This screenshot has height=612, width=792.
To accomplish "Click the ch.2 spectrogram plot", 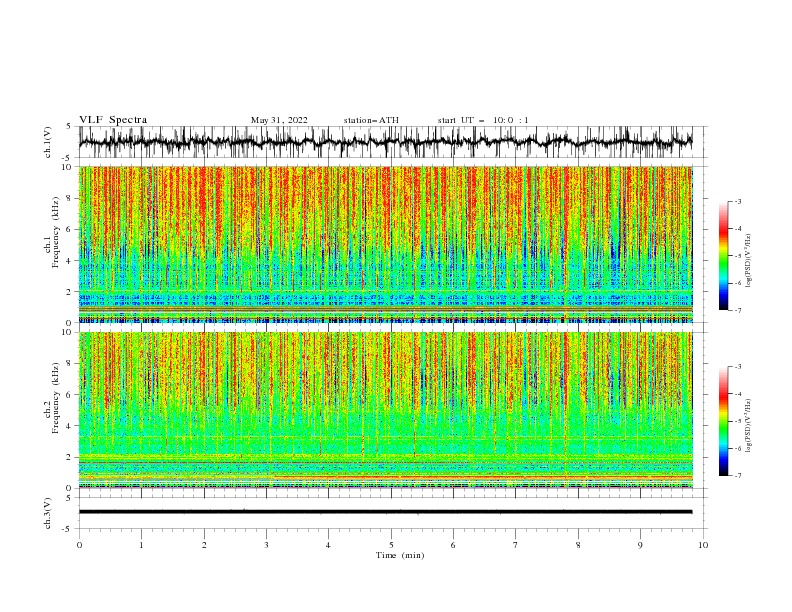I will (385, 410).
